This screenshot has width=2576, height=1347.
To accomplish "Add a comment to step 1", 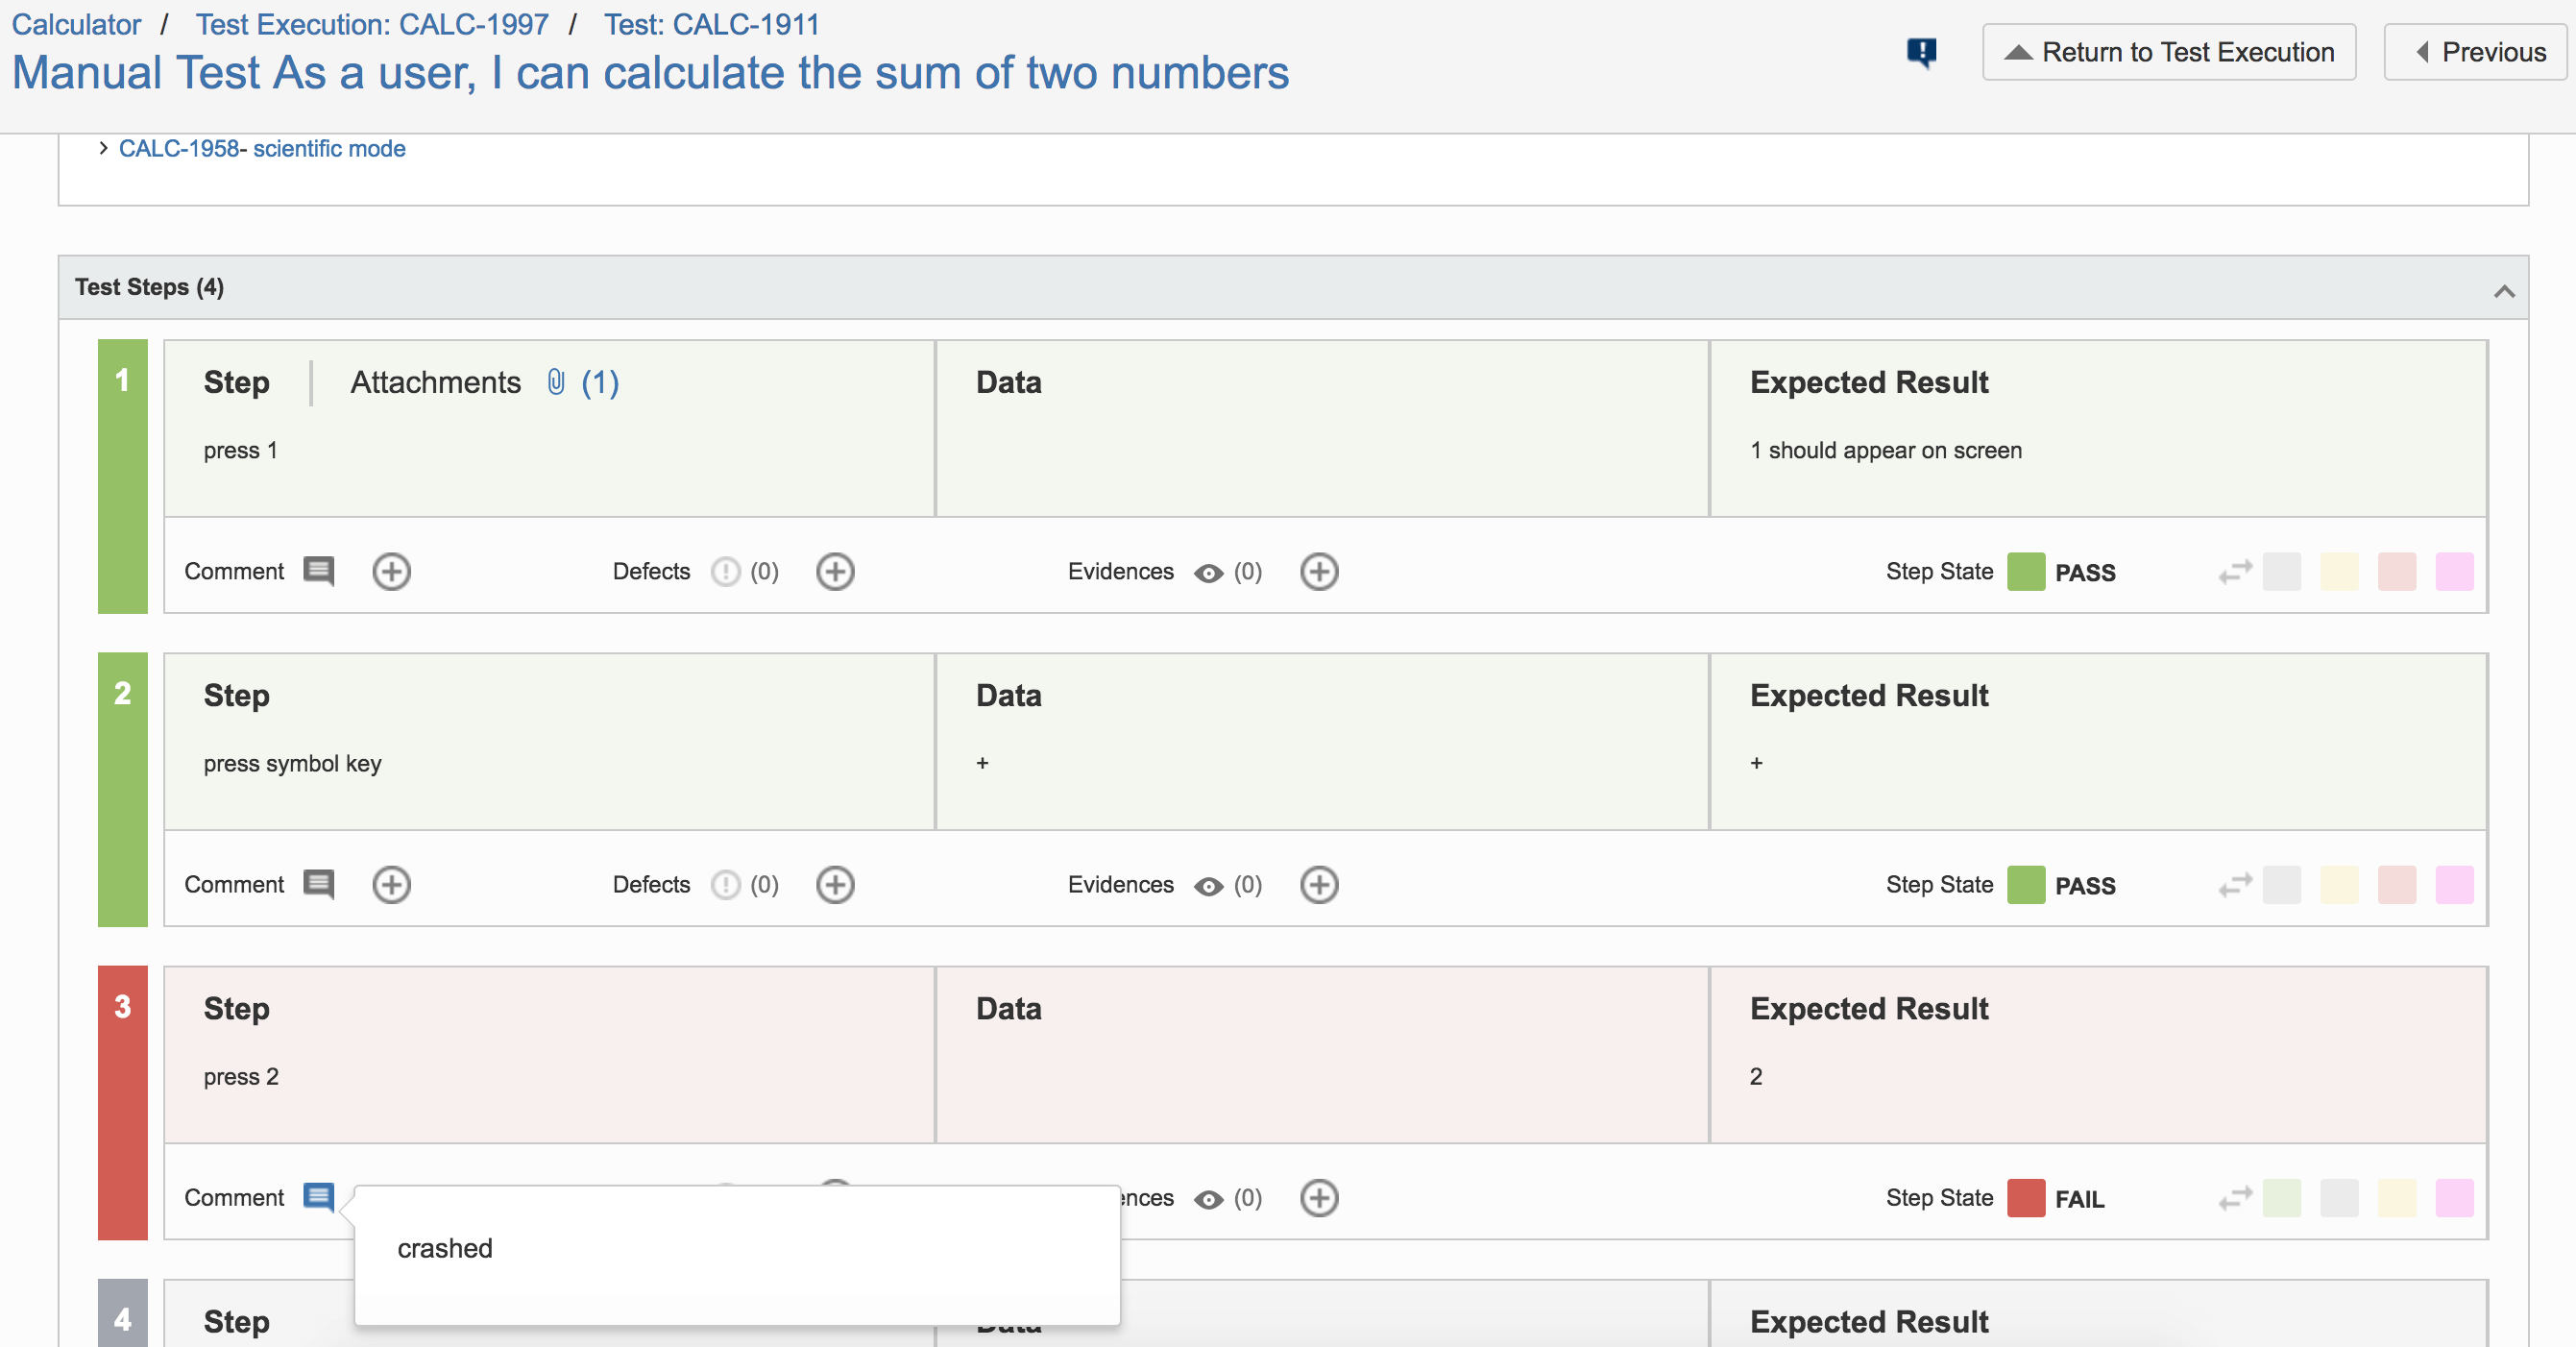I will click(391, 572).
